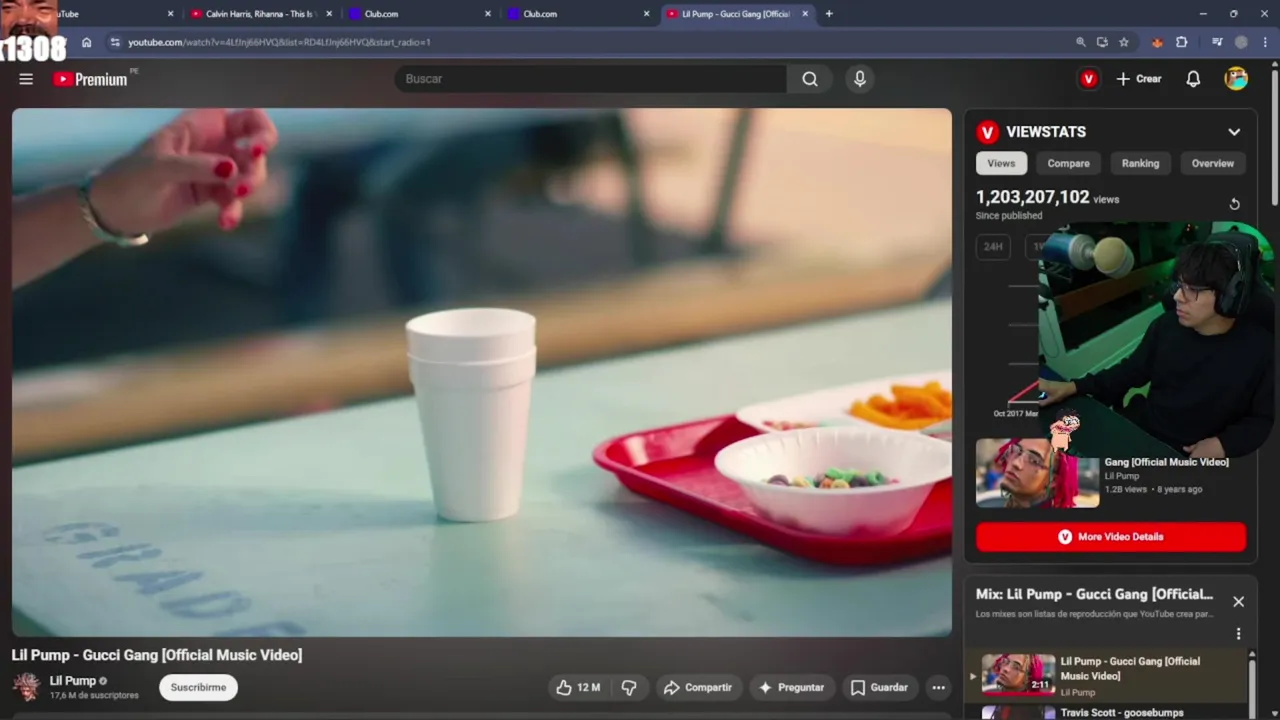Close the Mix playlist panel
1280x720 pixels.
click(1238, 601)
